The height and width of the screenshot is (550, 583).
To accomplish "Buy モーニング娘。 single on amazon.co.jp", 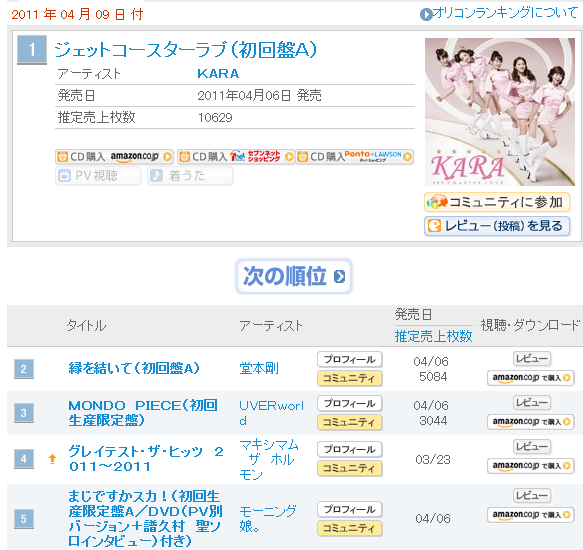I will 531,515.
